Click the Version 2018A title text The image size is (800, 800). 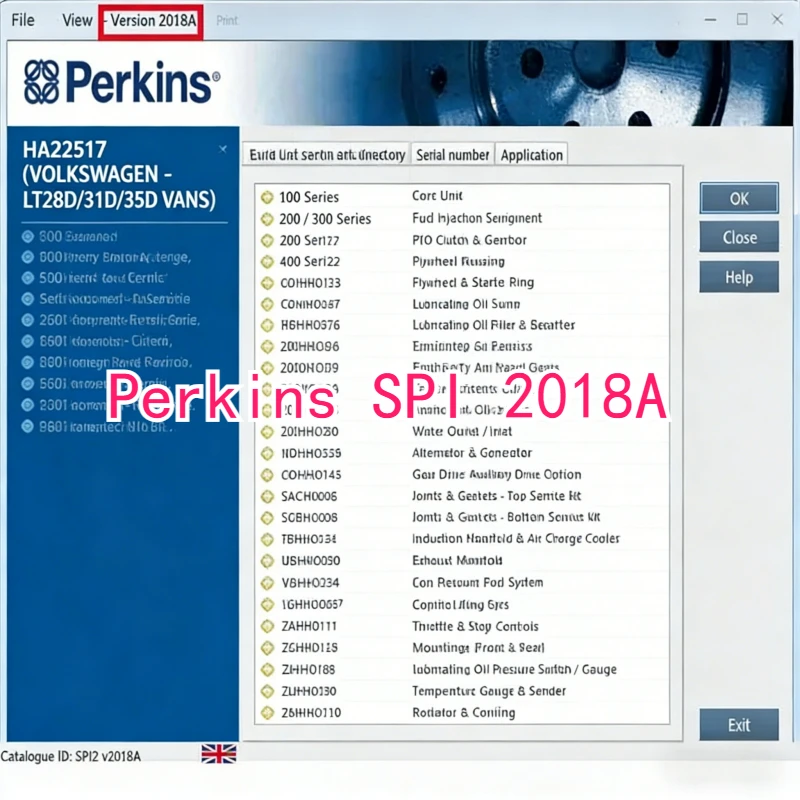151,21
